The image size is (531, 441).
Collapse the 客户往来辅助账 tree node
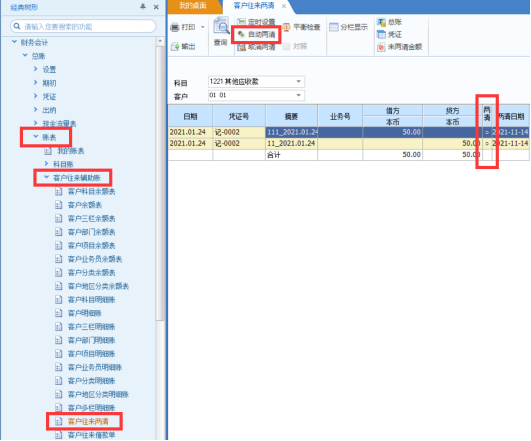[46, 177]
